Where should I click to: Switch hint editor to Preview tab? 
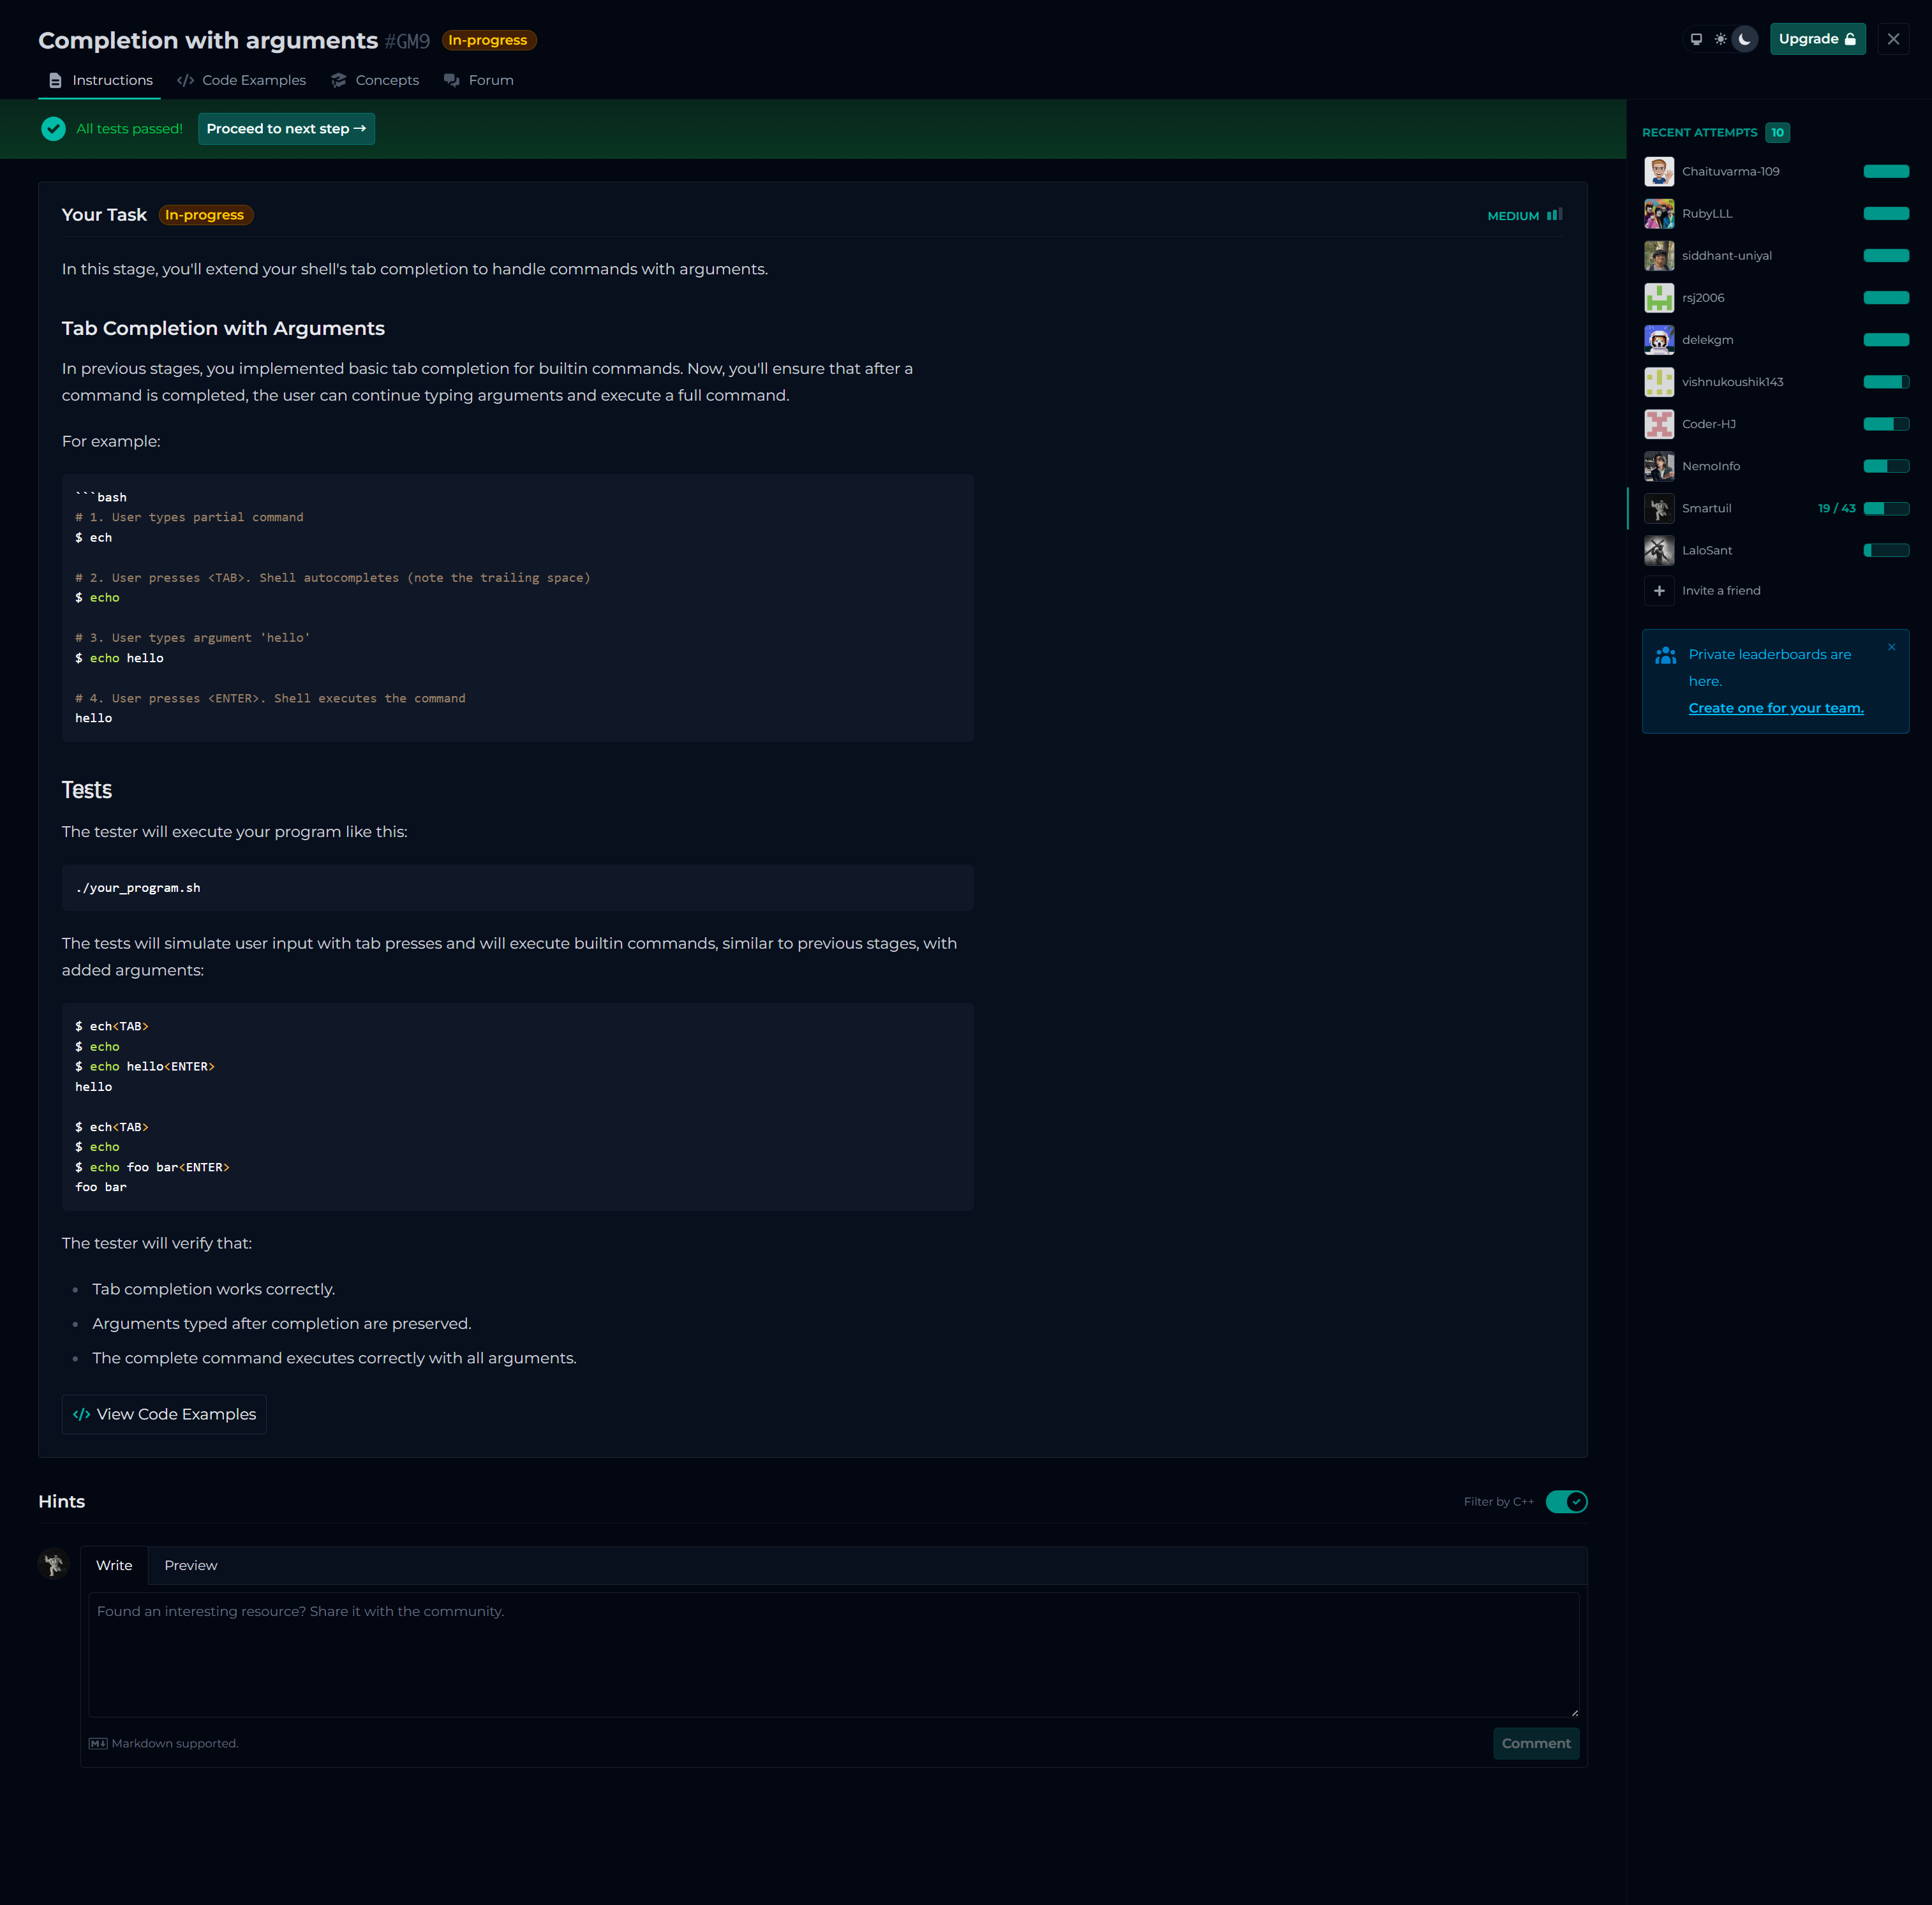pos(190,1565)
